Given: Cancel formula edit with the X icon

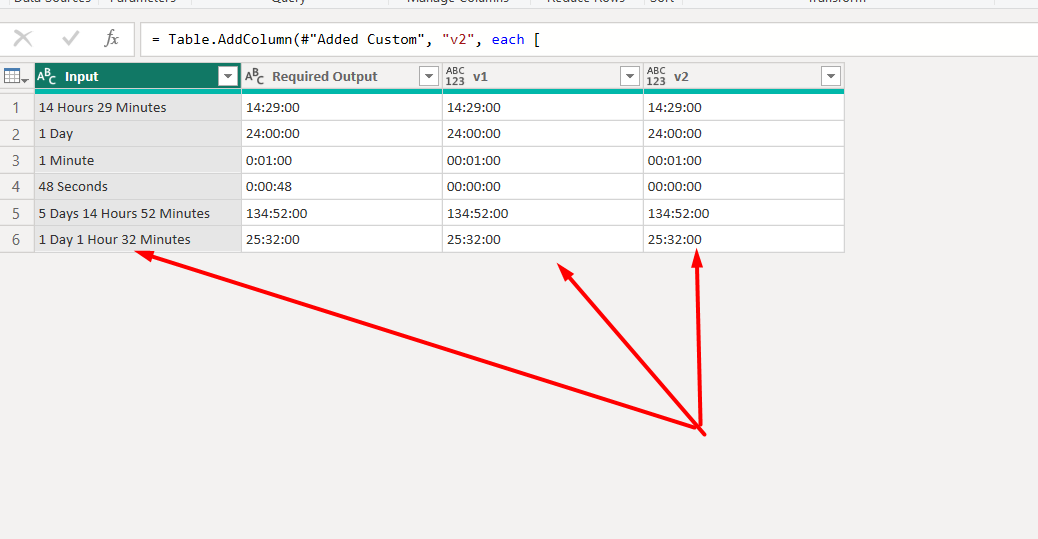Looking at the screenshot, I should point(23,39).
